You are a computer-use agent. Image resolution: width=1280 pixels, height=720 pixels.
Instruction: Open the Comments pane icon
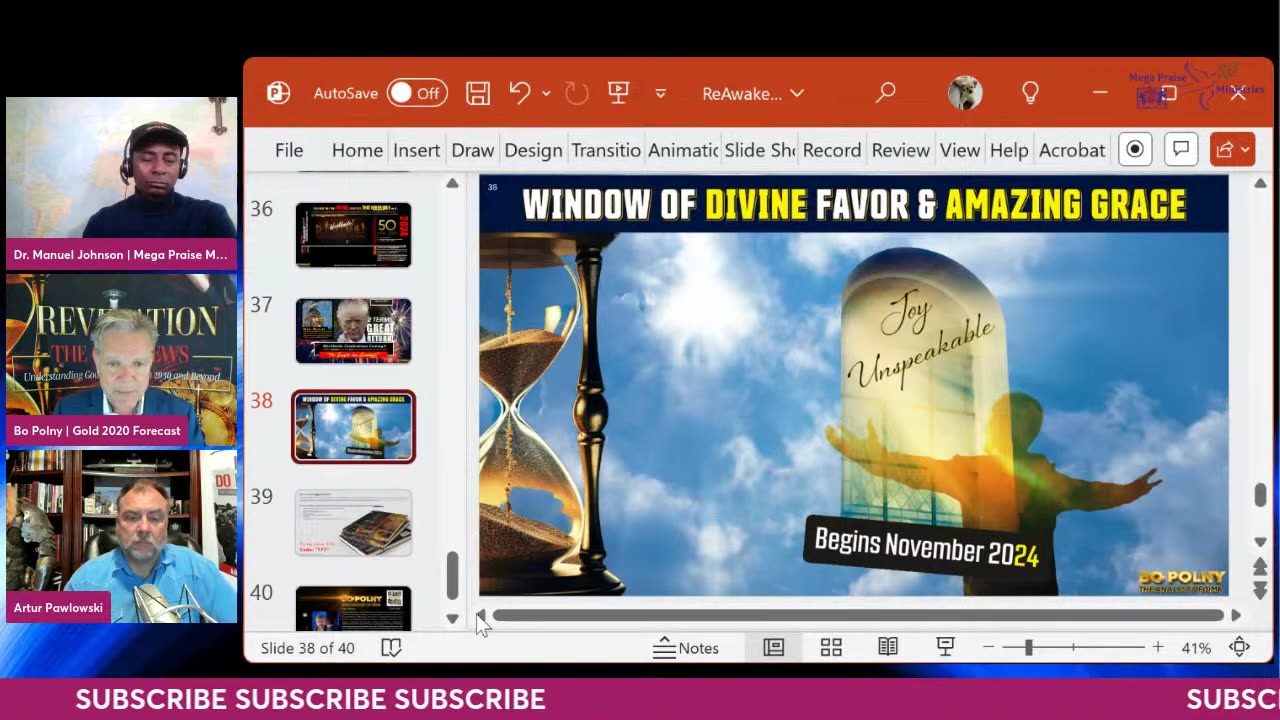coord(1181,150)
